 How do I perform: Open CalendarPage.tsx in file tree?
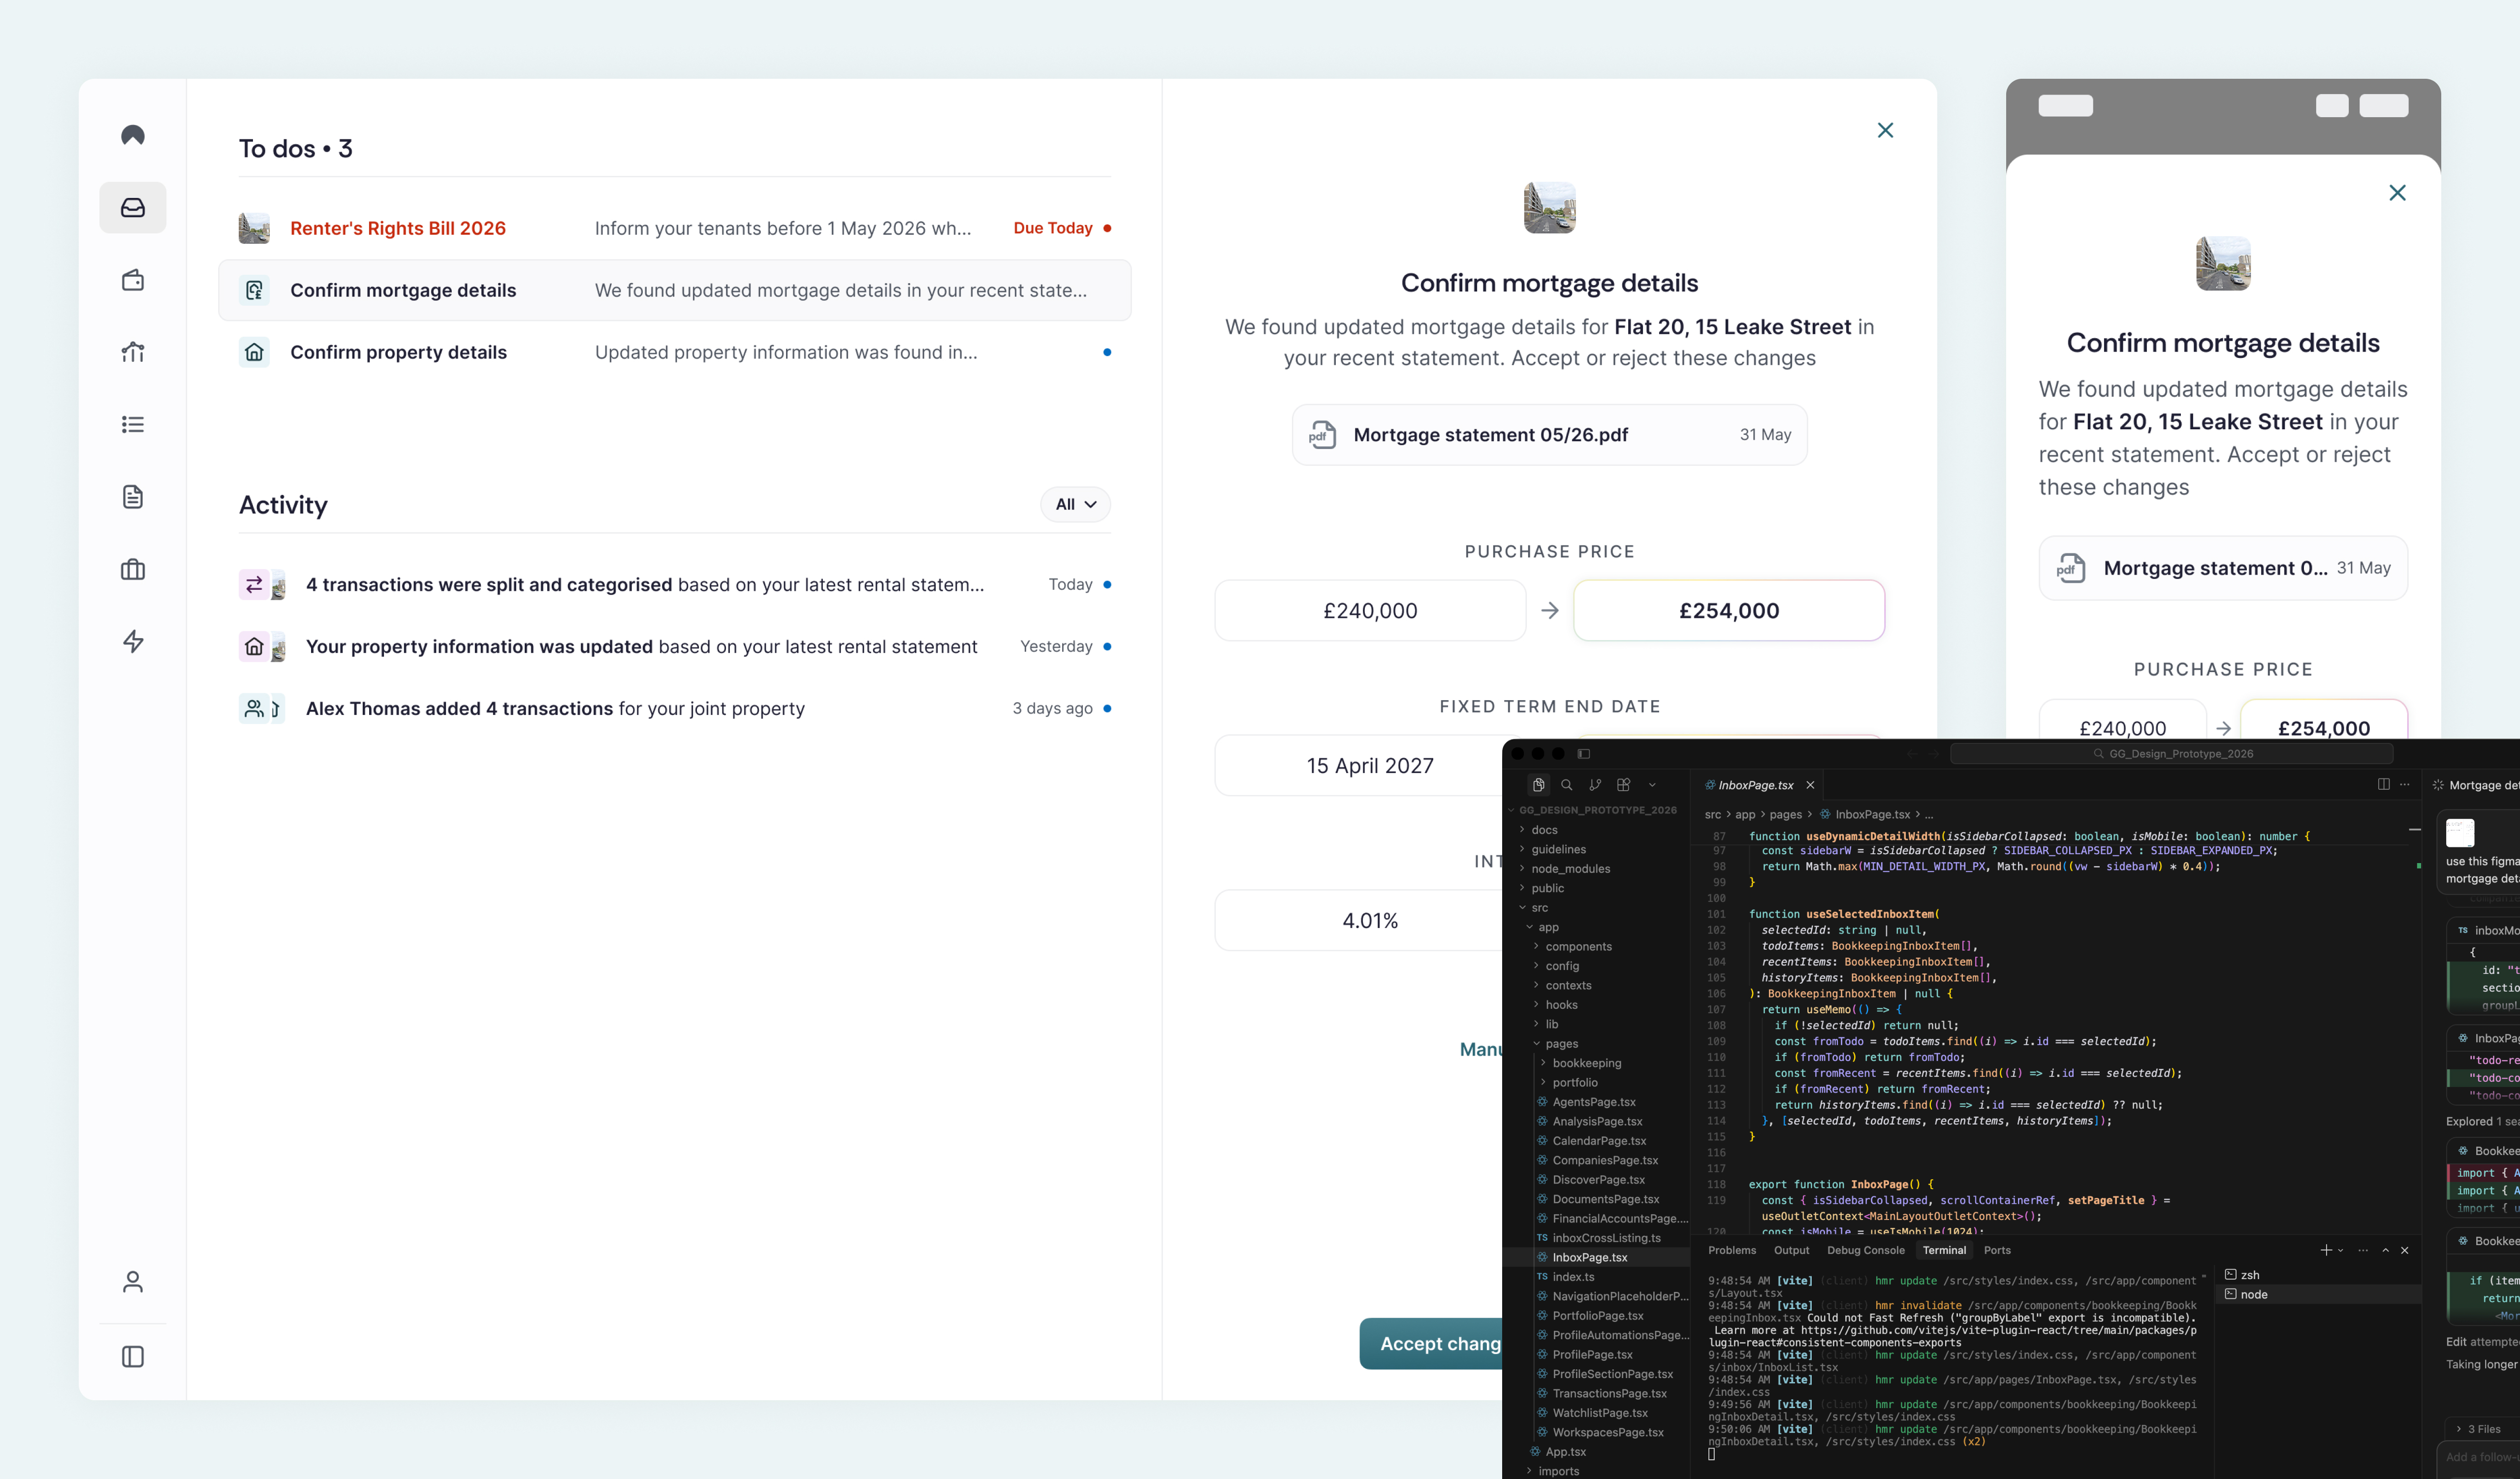pyautogui.click(x=1595, y=1141)
